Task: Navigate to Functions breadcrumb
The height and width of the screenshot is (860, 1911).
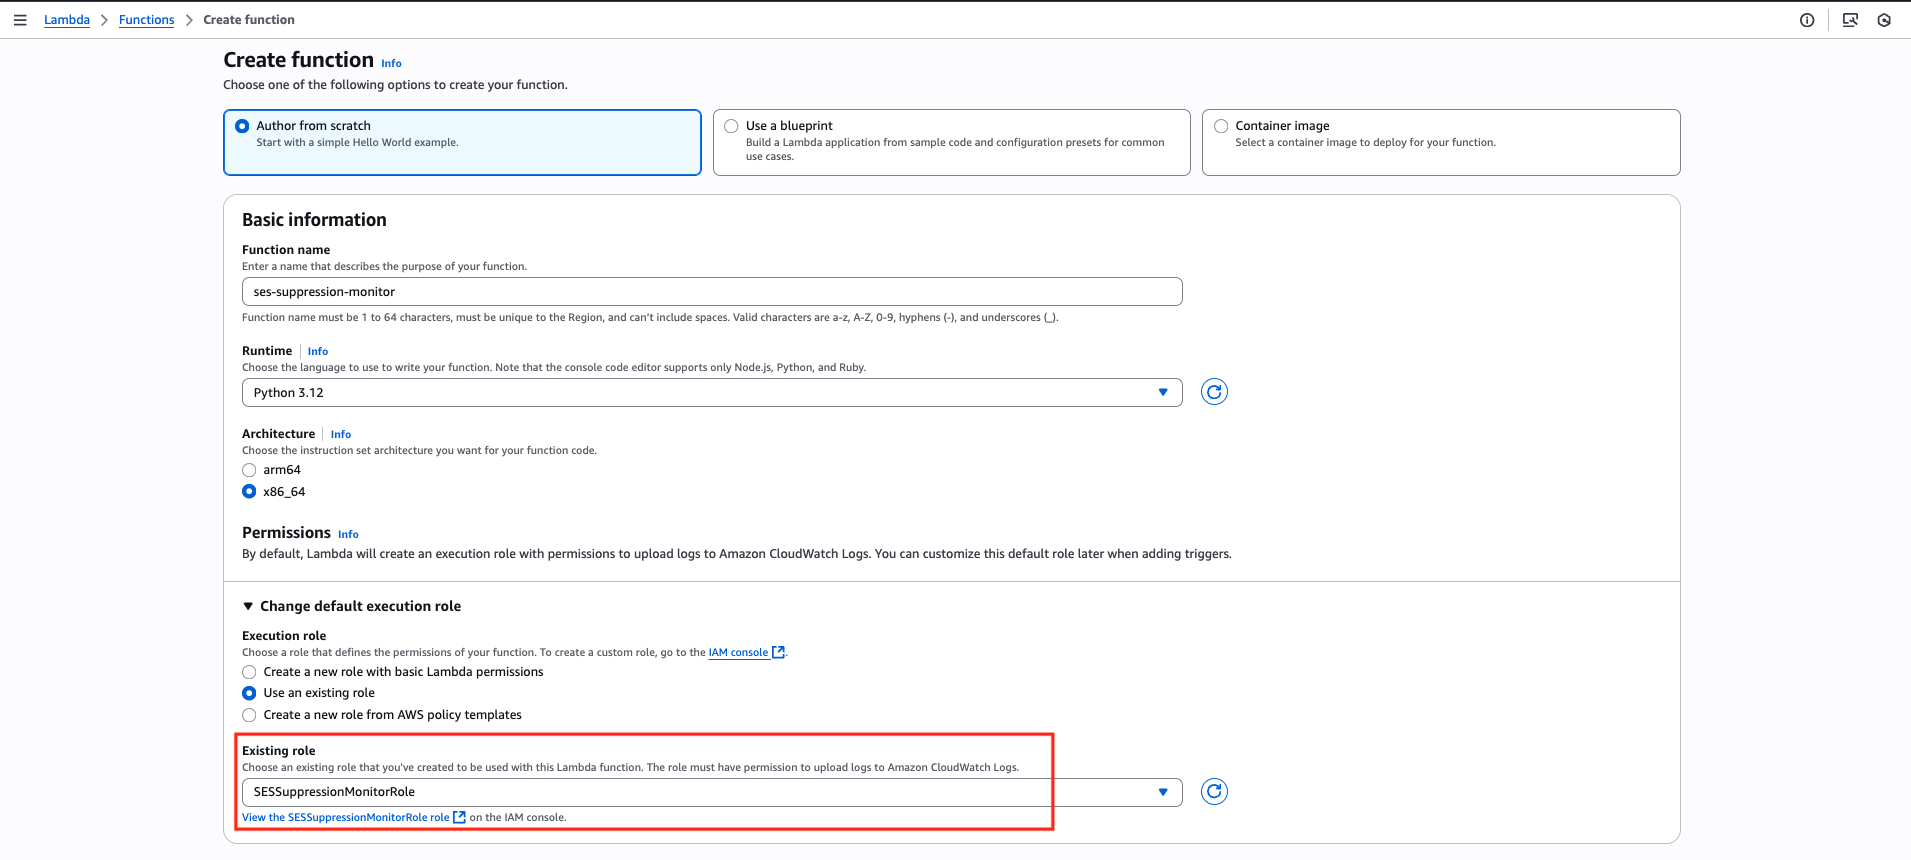Action: (x=146, y=20)
